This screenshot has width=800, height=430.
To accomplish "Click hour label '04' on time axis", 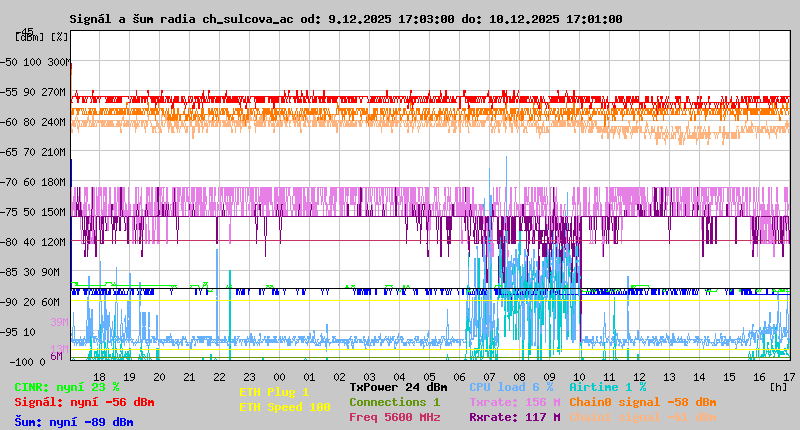I will click(x=399, y=377).
